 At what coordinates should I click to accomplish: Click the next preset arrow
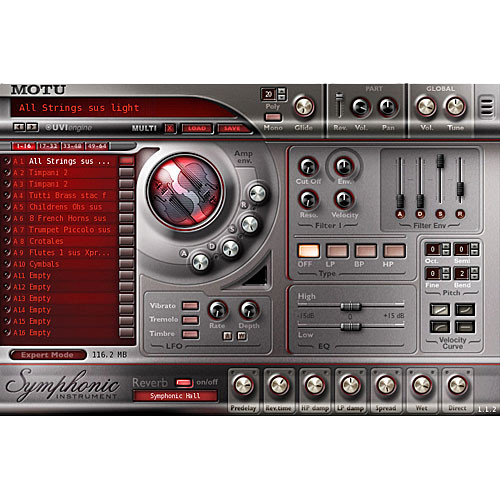[x=32, y=127]
